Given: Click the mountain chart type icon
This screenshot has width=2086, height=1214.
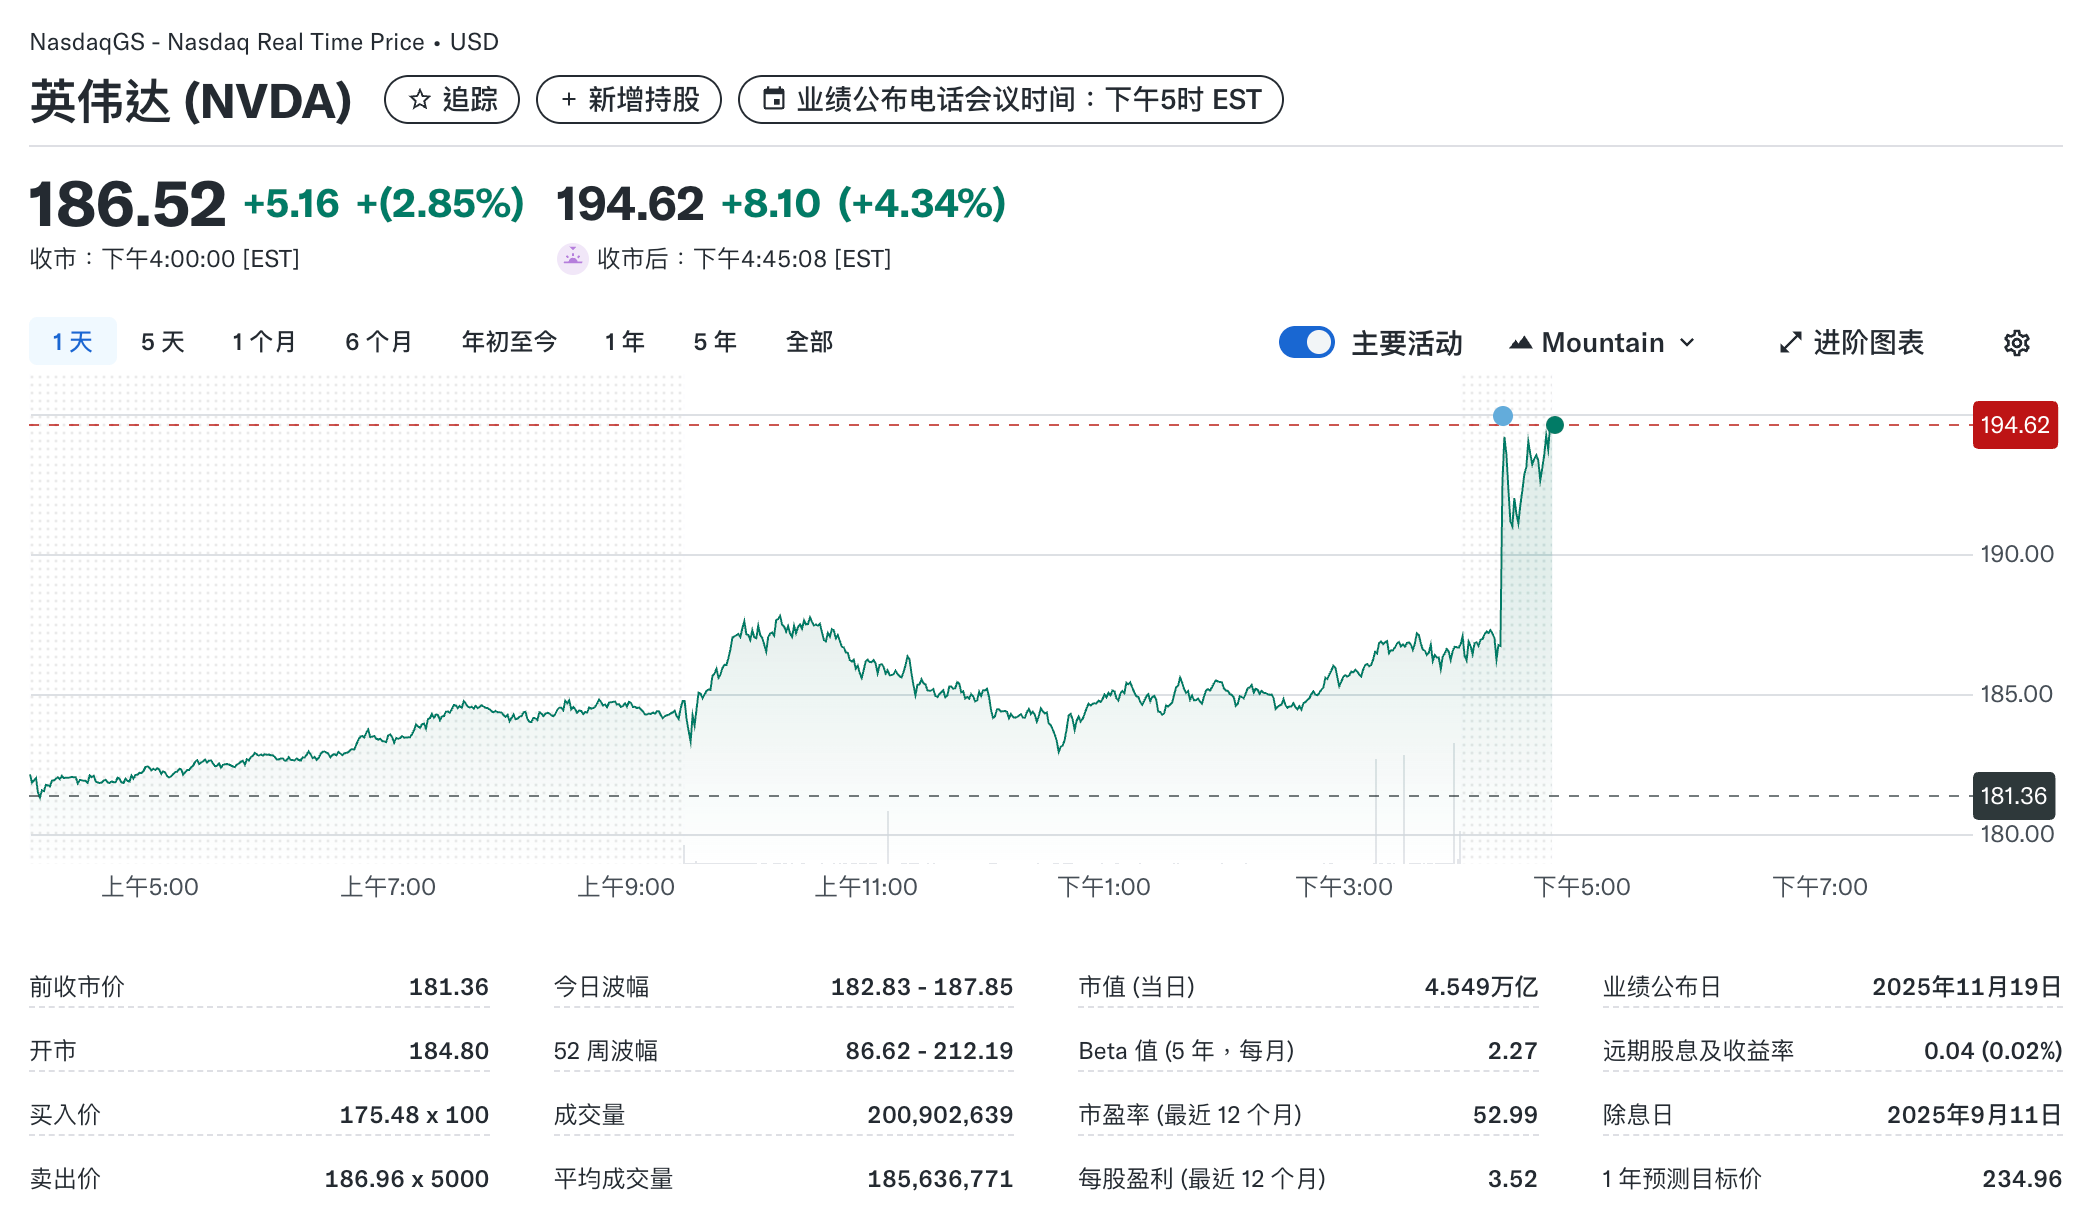Looking at the screenshot, I should (x=1521, y=342).
